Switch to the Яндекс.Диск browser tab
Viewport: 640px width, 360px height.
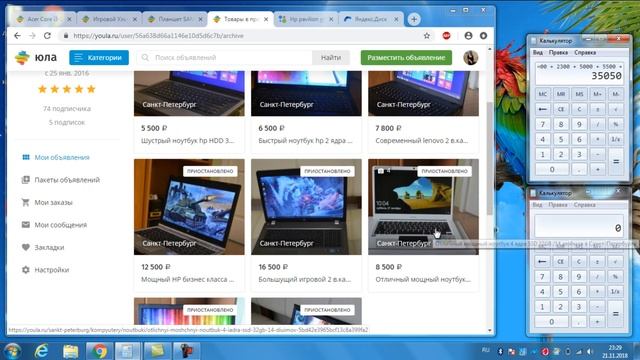[371, 19]
